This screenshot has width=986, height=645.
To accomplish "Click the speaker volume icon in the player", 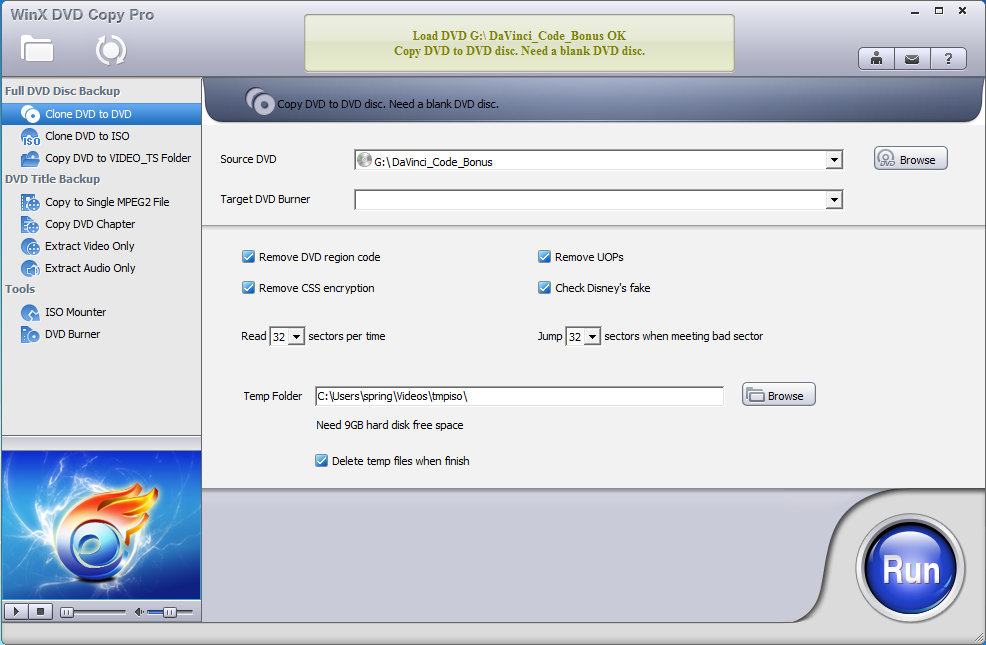I will point(139,612).
